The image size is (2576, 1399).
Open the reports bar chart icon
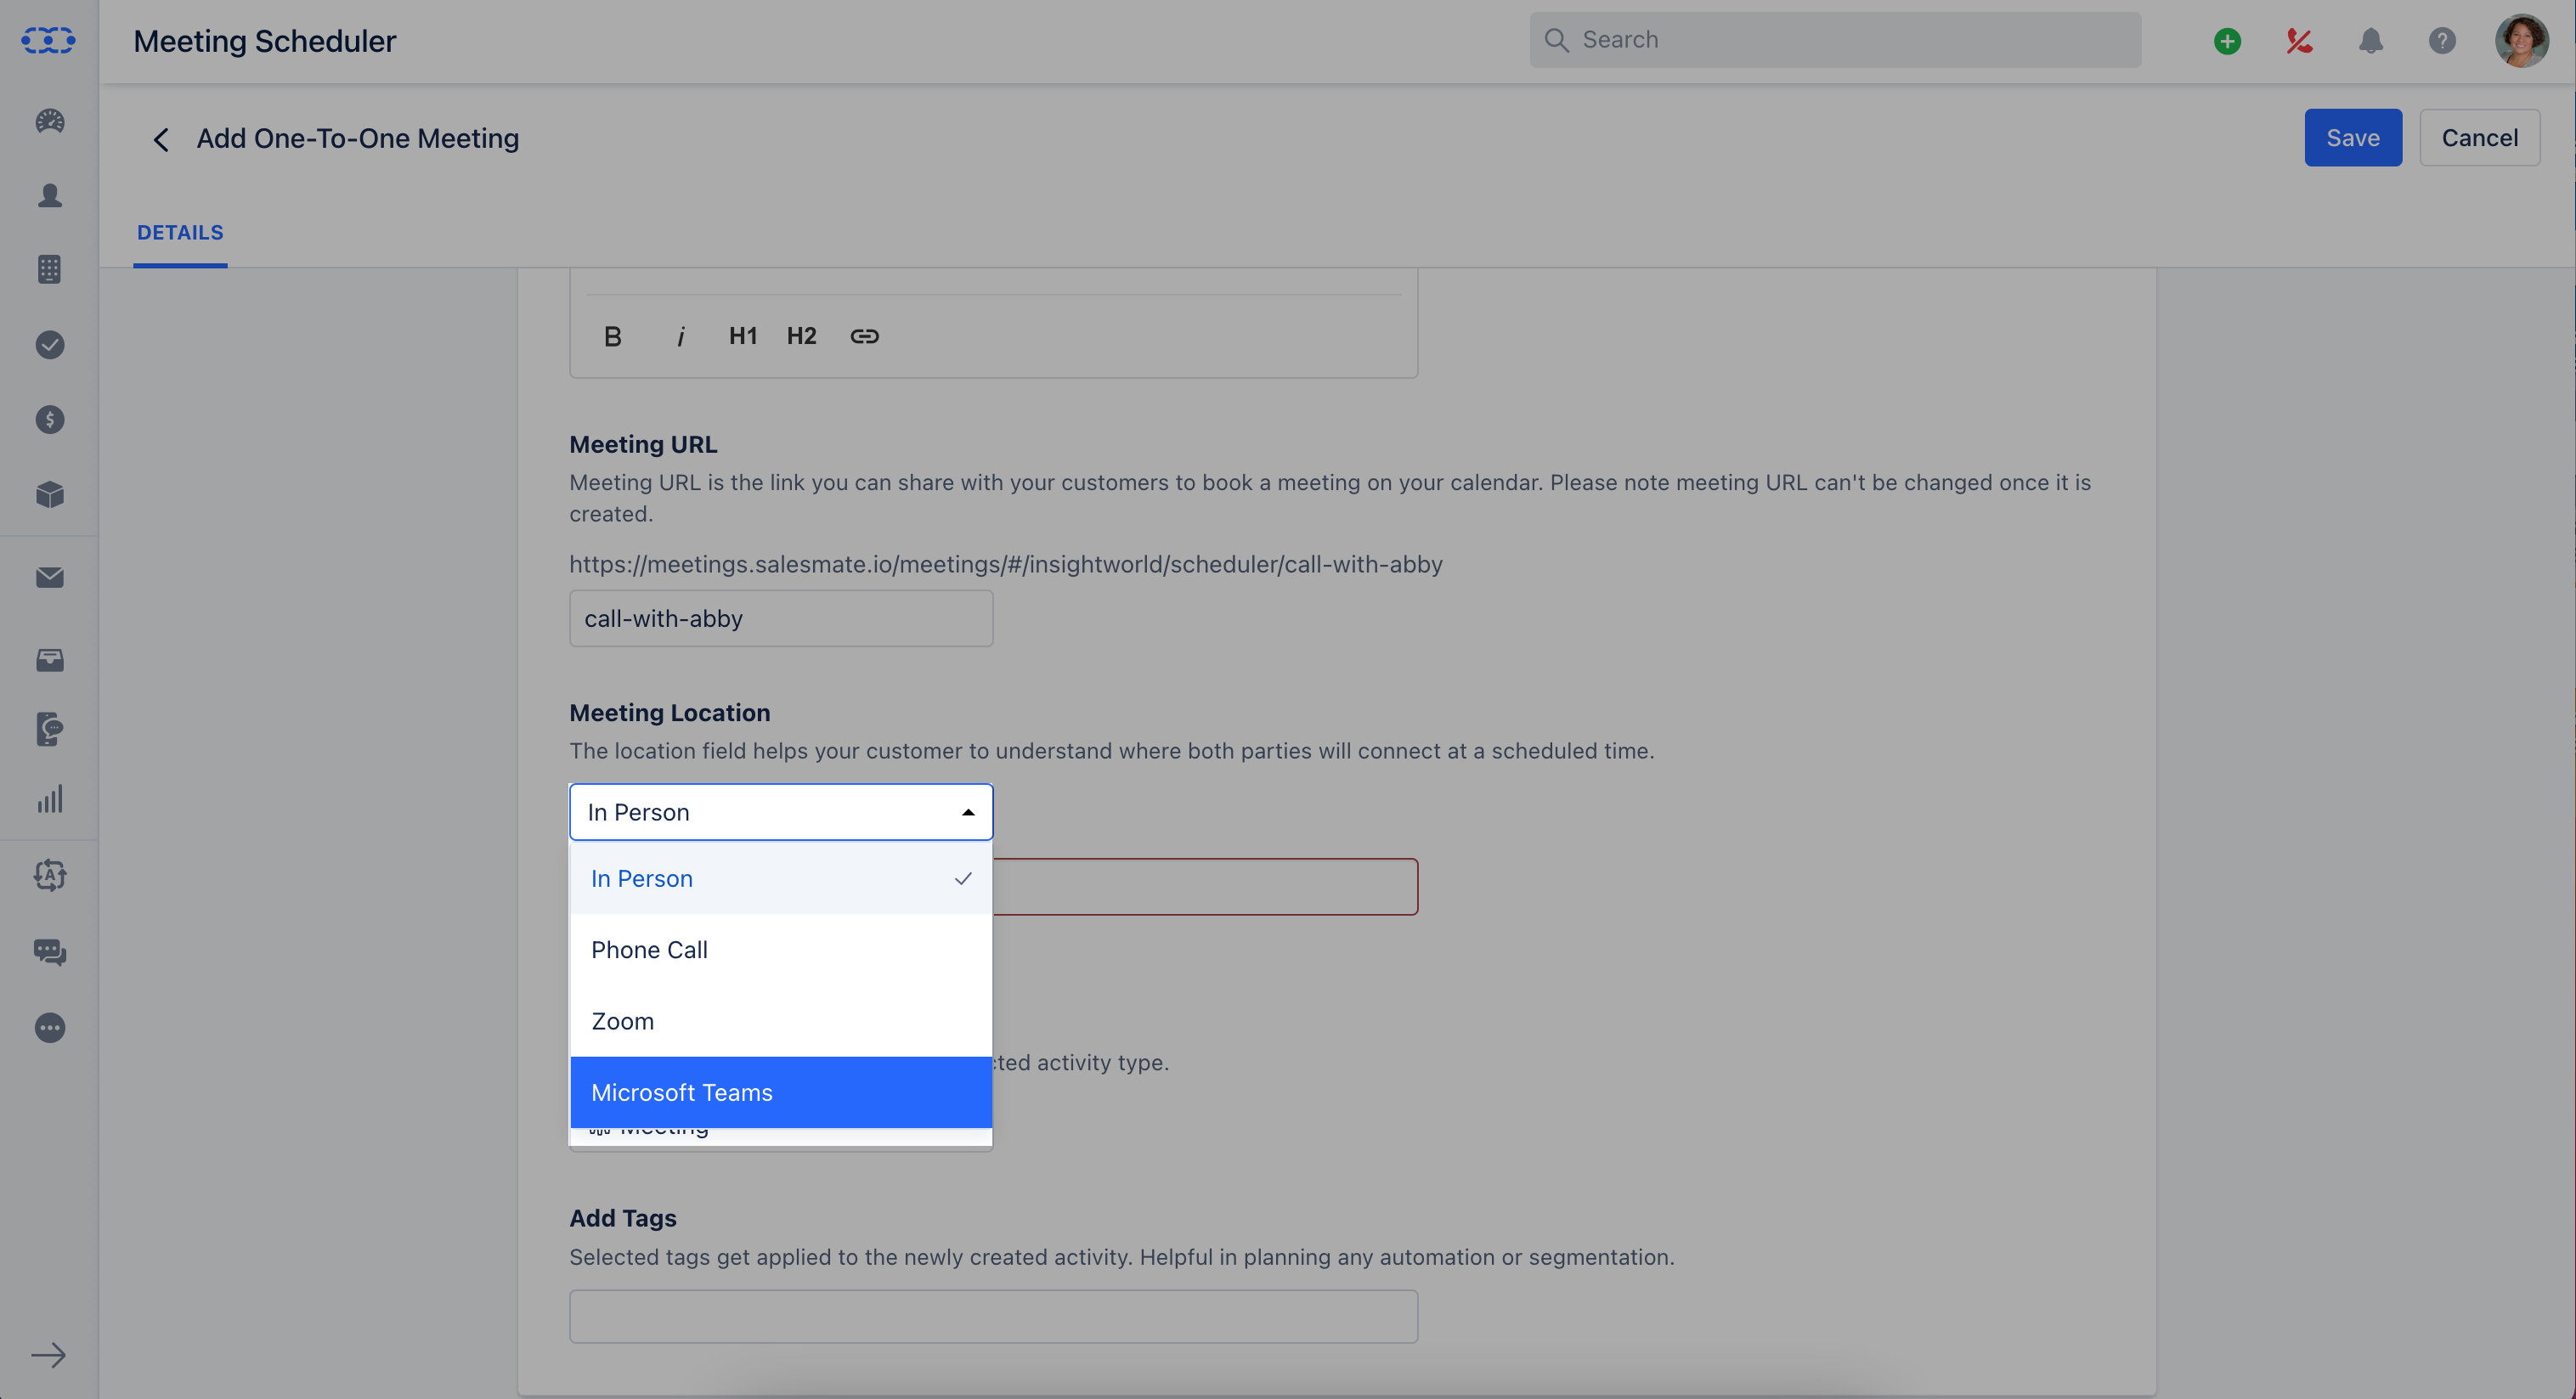point(50,798)
